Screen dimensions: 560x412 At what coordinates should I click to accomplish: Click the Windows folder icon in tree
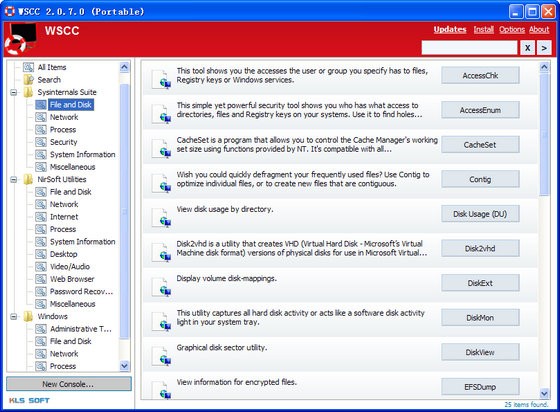[28, 316]
